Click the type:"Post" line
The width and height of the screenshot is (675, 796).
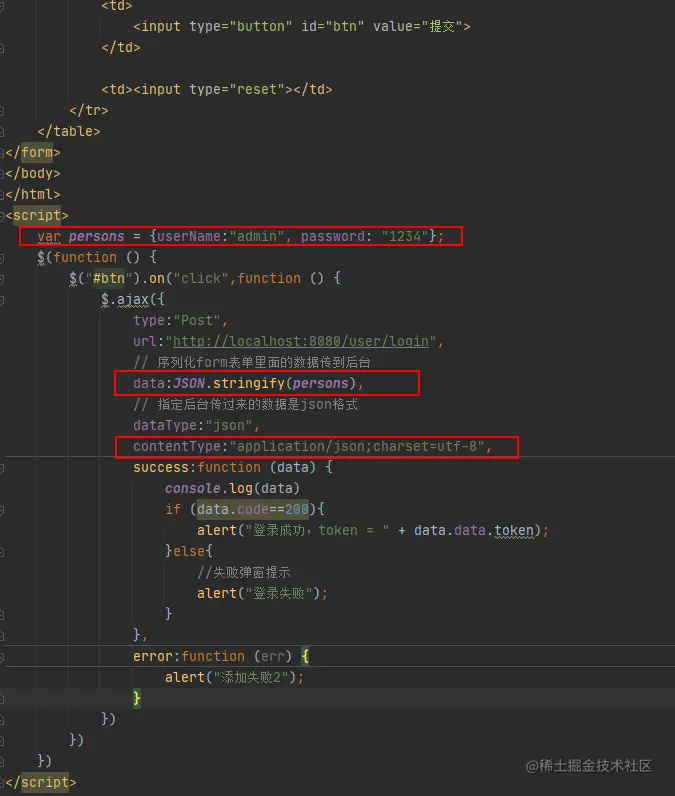181,320
